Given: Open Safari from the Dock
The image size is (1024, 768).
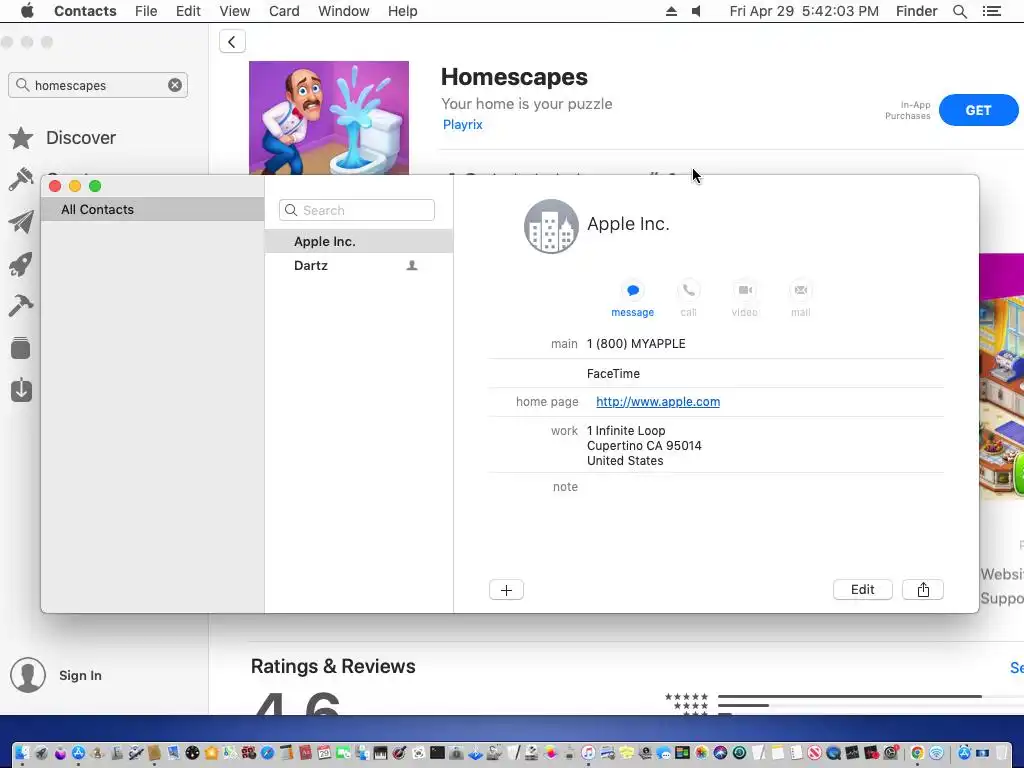Looking at the screenshot, I should [267, 753].
